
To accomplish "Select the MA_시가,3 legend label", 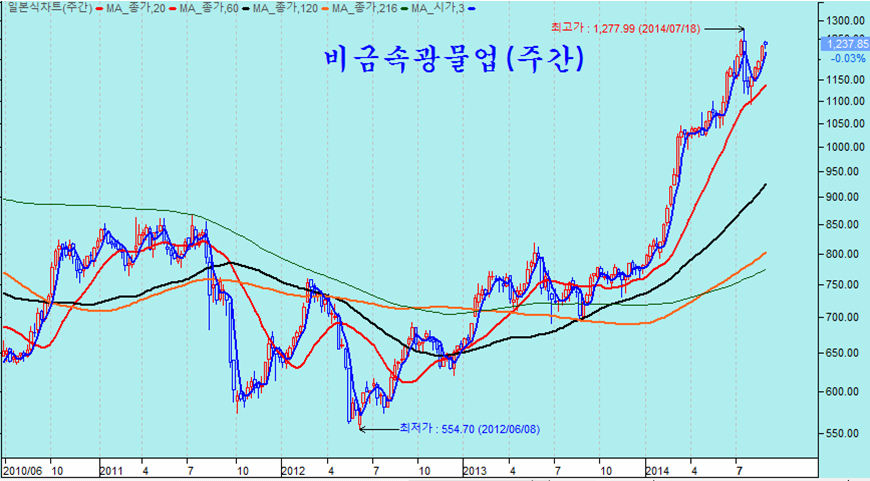I will click(x=435, y=8).
